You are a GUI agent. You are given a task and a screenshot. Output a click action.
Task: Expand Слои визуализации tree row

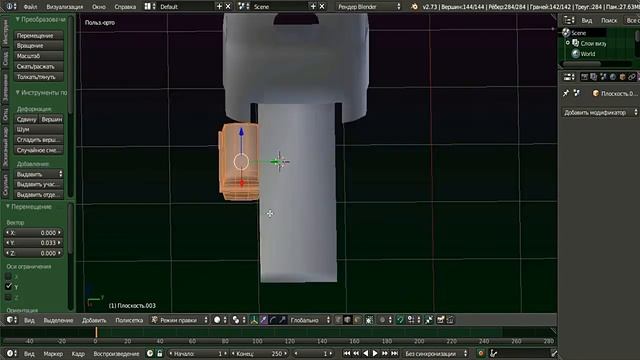(568, 43)
